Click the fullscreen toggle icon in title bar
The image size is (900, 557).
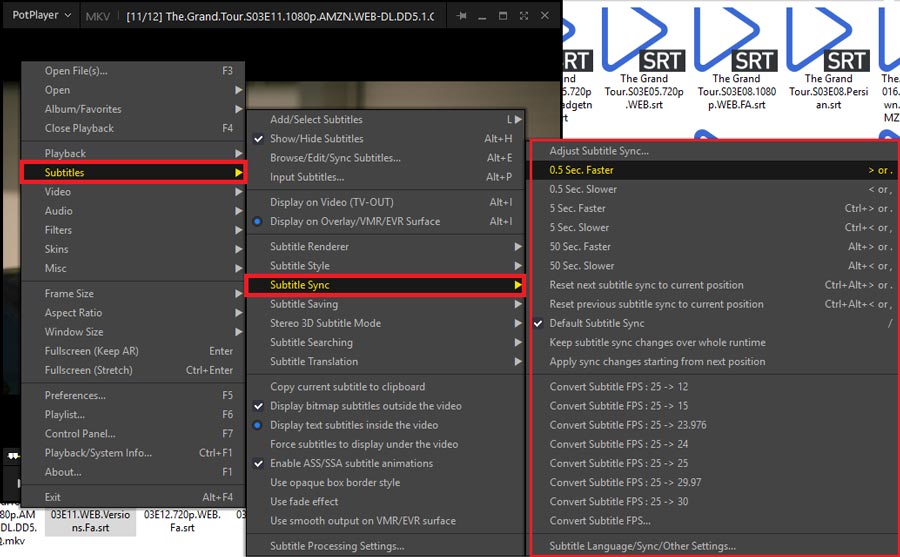point(523,16)
